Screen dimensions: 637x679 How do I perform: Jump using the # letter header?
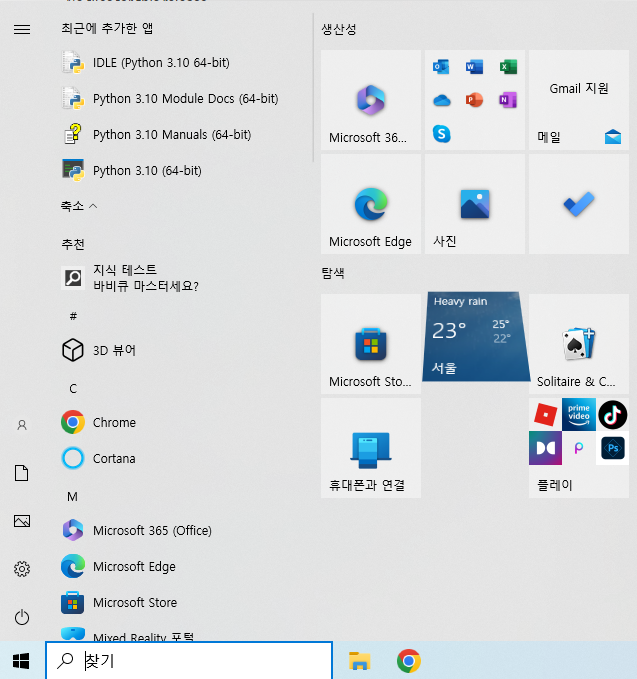click(x=73, y=316)
